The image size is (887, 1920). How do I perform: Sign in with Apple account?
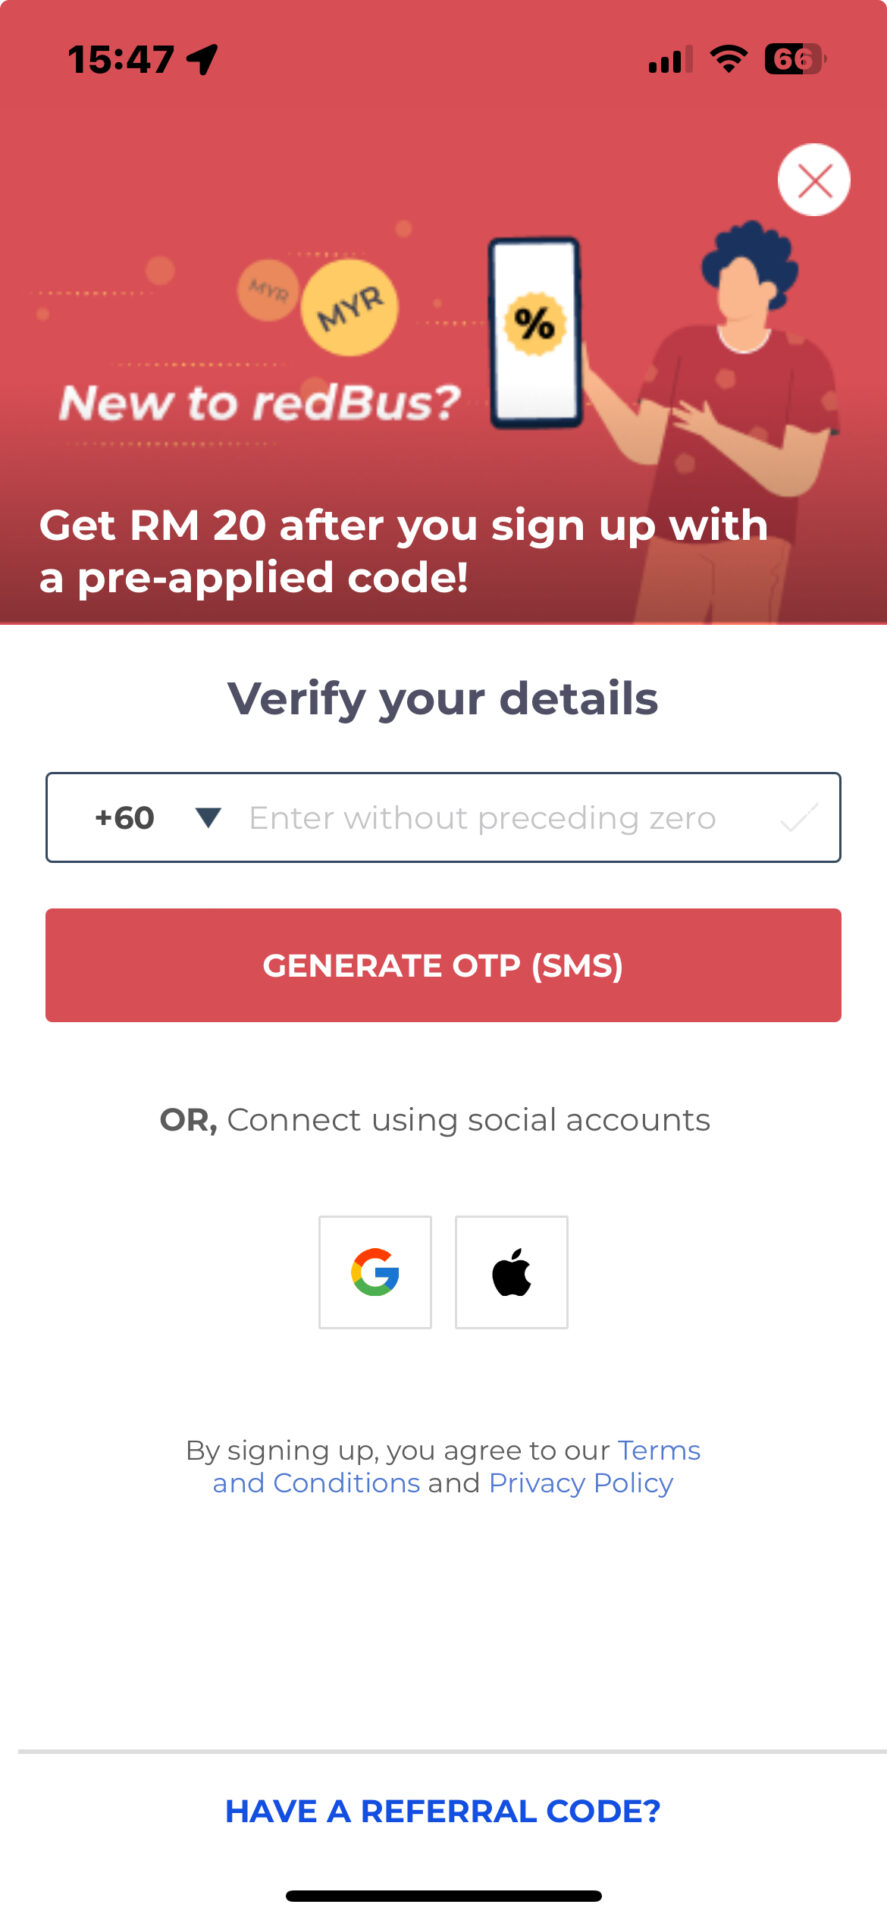click(x=511, y=1272)
